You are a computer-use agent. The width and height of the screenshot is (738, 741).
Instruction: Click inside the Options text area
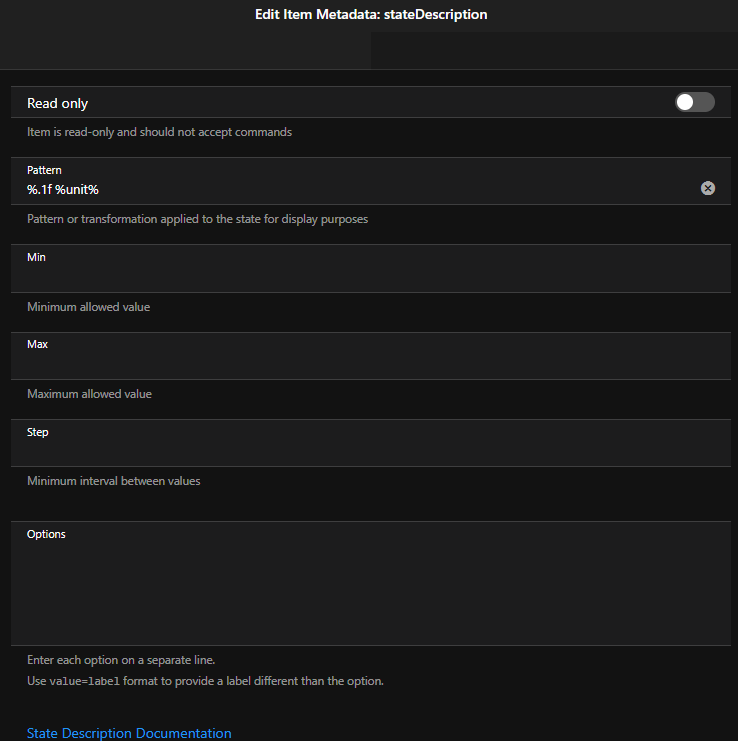(x=368, y=592)
